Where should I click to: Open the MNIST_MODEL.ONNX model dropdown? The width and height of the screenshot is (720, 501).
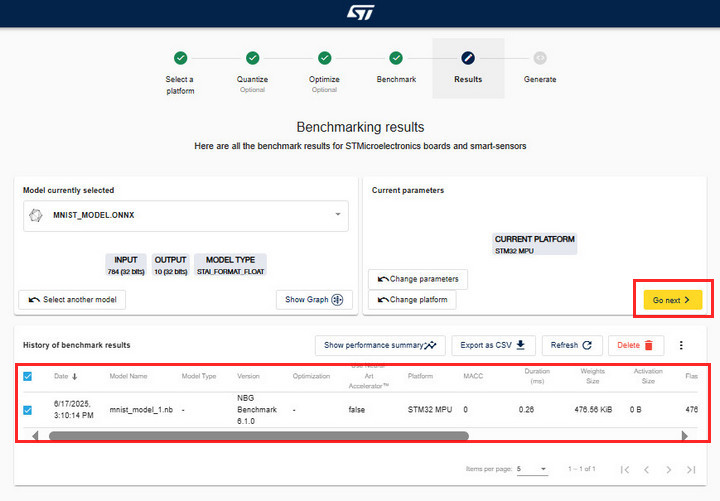click(x=186, y=215)
